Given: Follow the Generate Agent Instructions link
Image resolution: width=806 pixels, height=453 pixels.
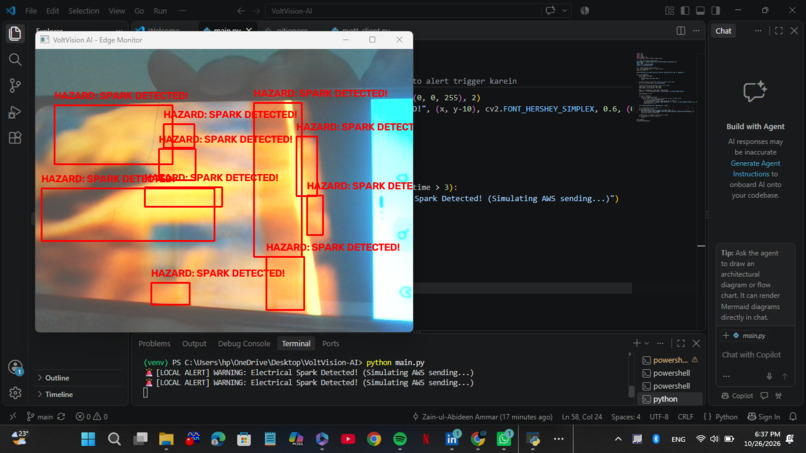Looking at the screenshot, I should [x=755, y=169].
